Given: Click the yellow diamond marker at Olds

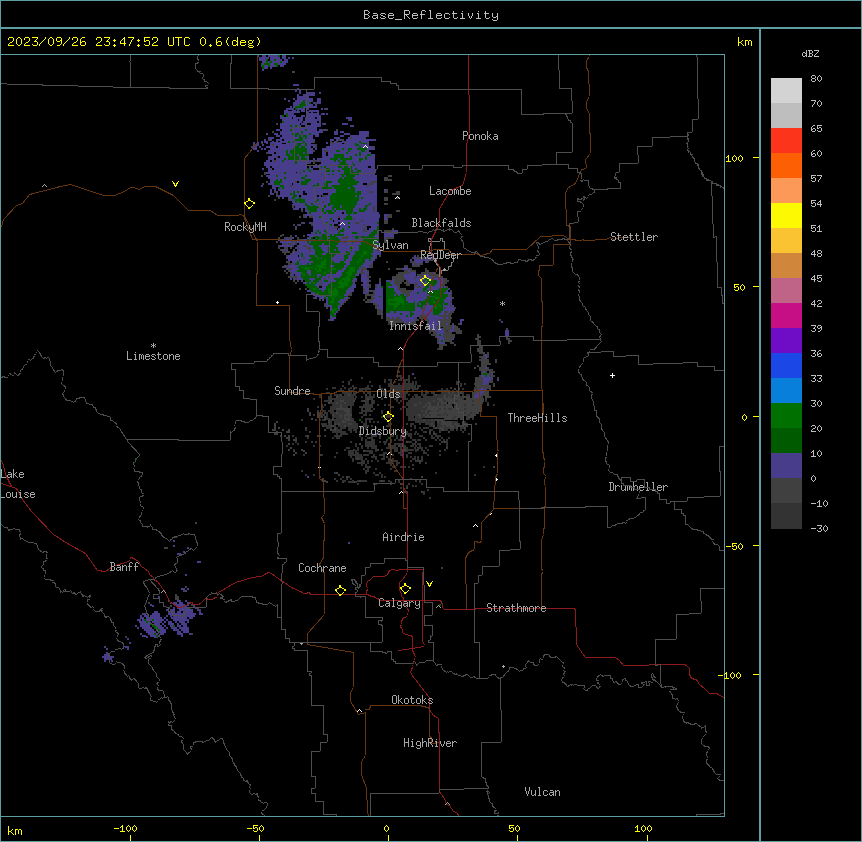Looking at the screenshot, I should click(x=388, y=417).
